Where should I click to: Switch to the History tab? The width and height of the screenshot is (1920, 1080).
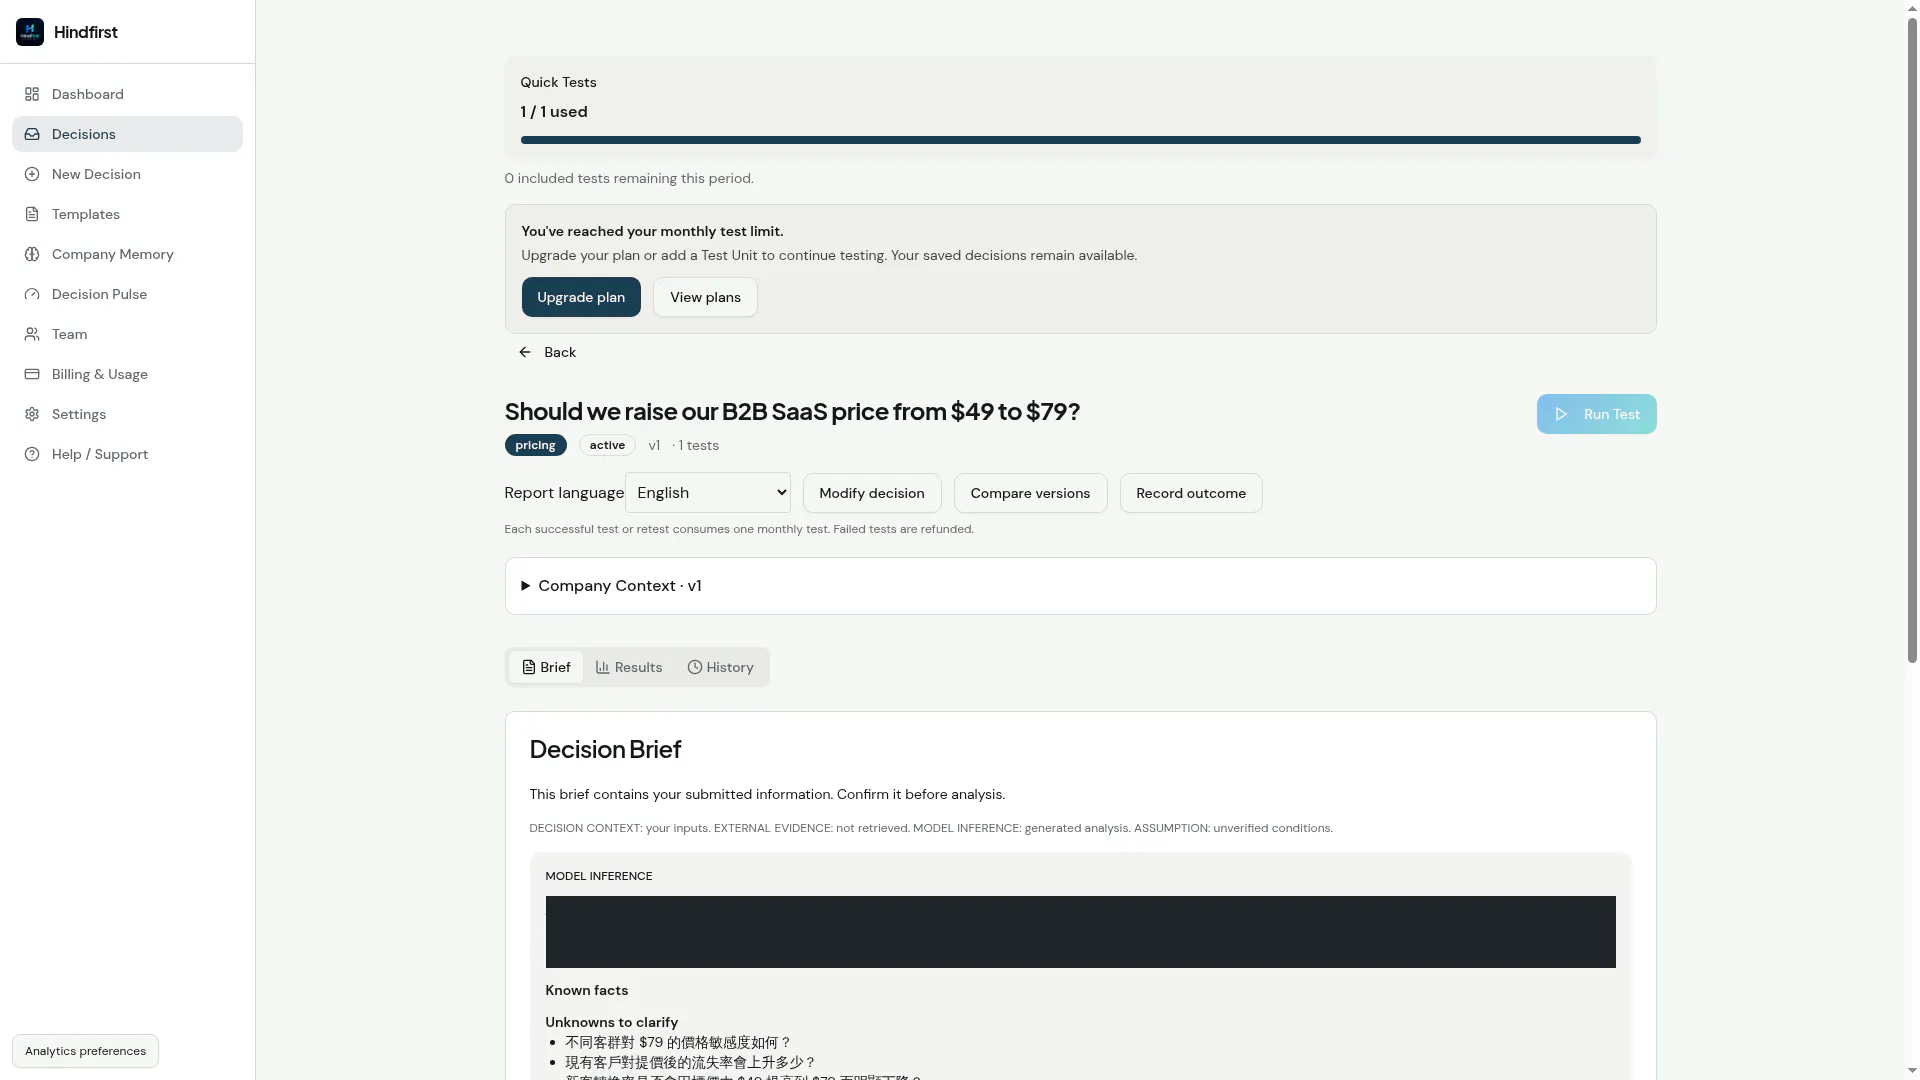721,667
